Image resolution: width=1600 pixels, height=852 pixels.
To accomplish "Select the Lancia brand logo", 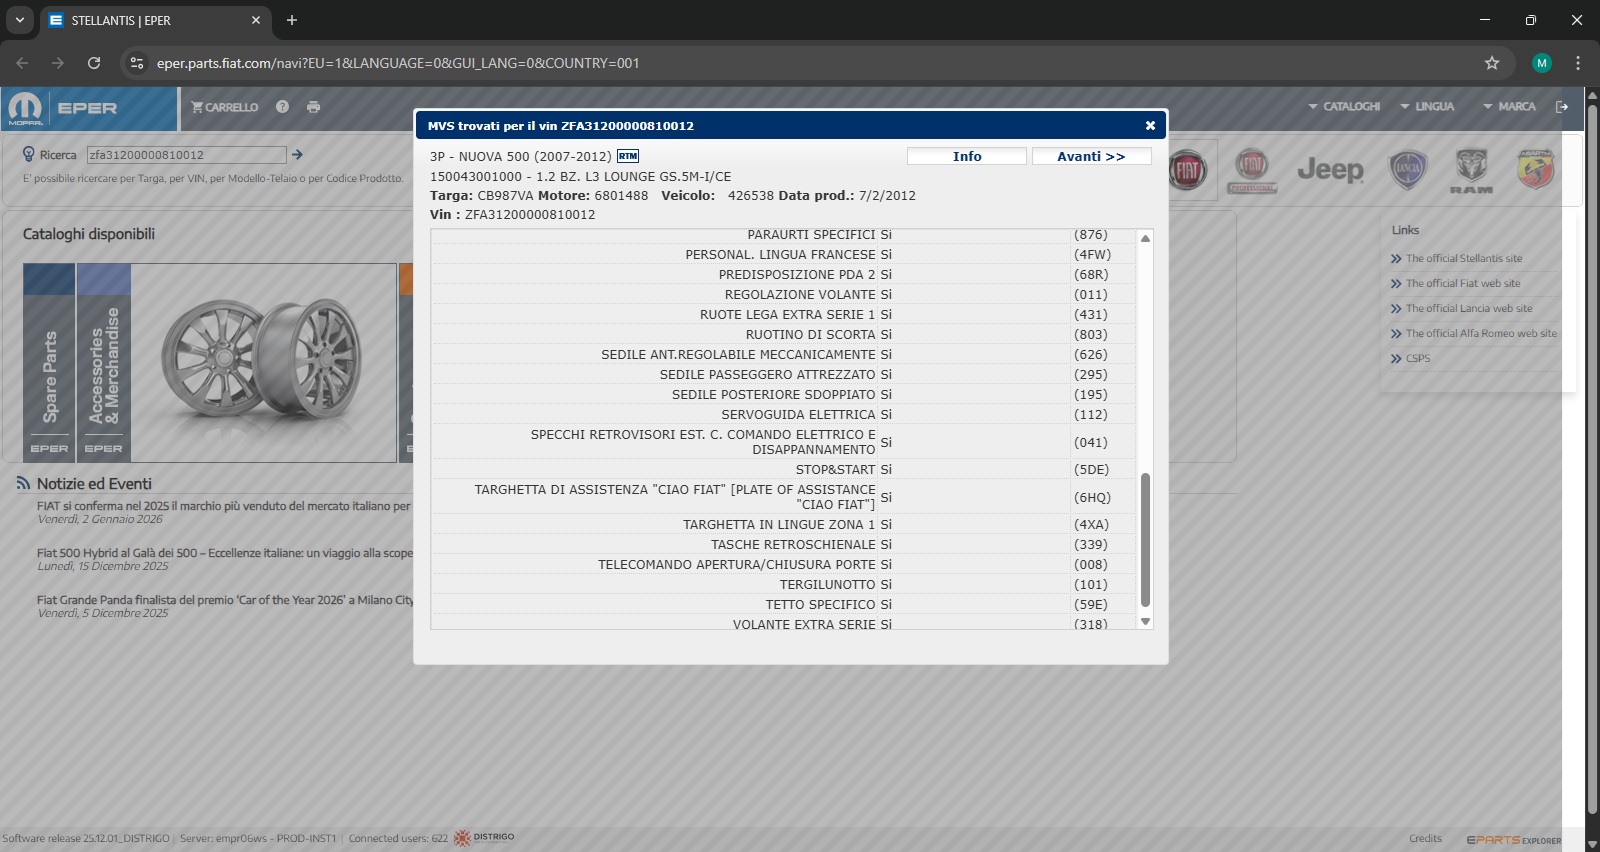I will [1408, 170].
